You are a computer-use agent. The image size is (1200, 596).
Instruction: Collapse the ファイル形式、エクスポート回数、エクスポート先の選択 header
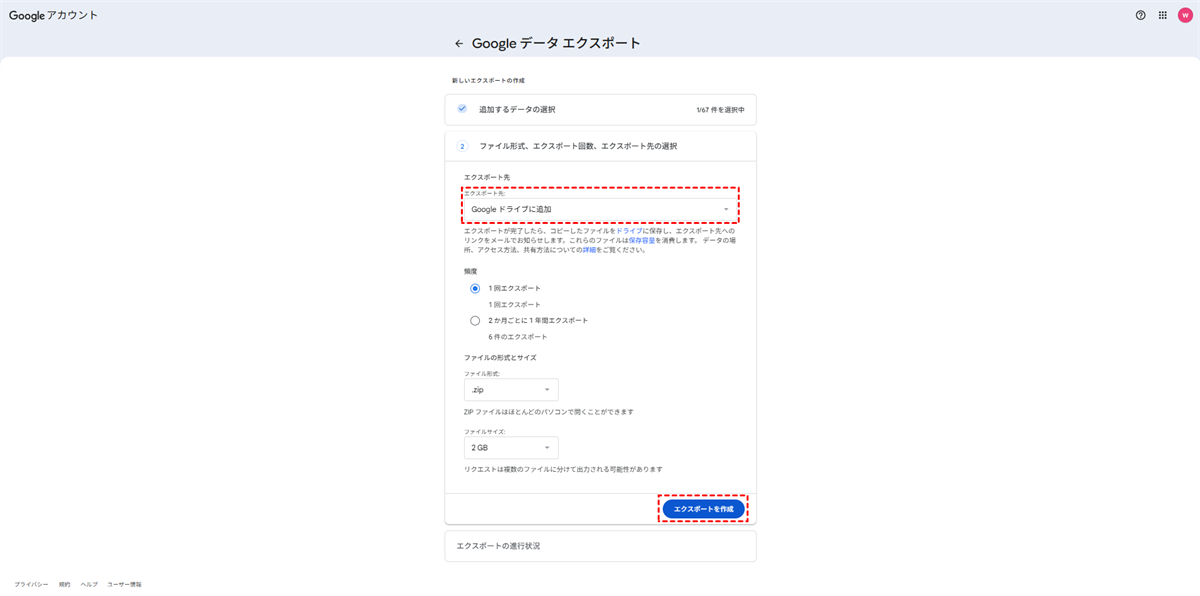(x=600, y=146)
